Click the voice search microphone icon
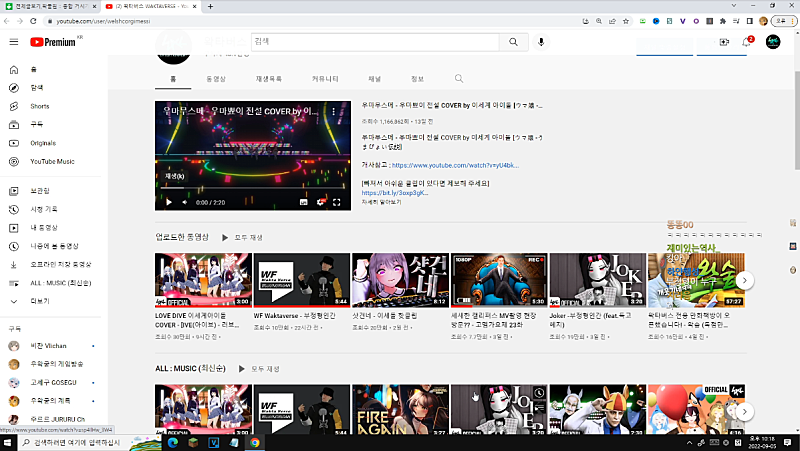The width and height of the screenshot is (800, 451). pos(542,42)
